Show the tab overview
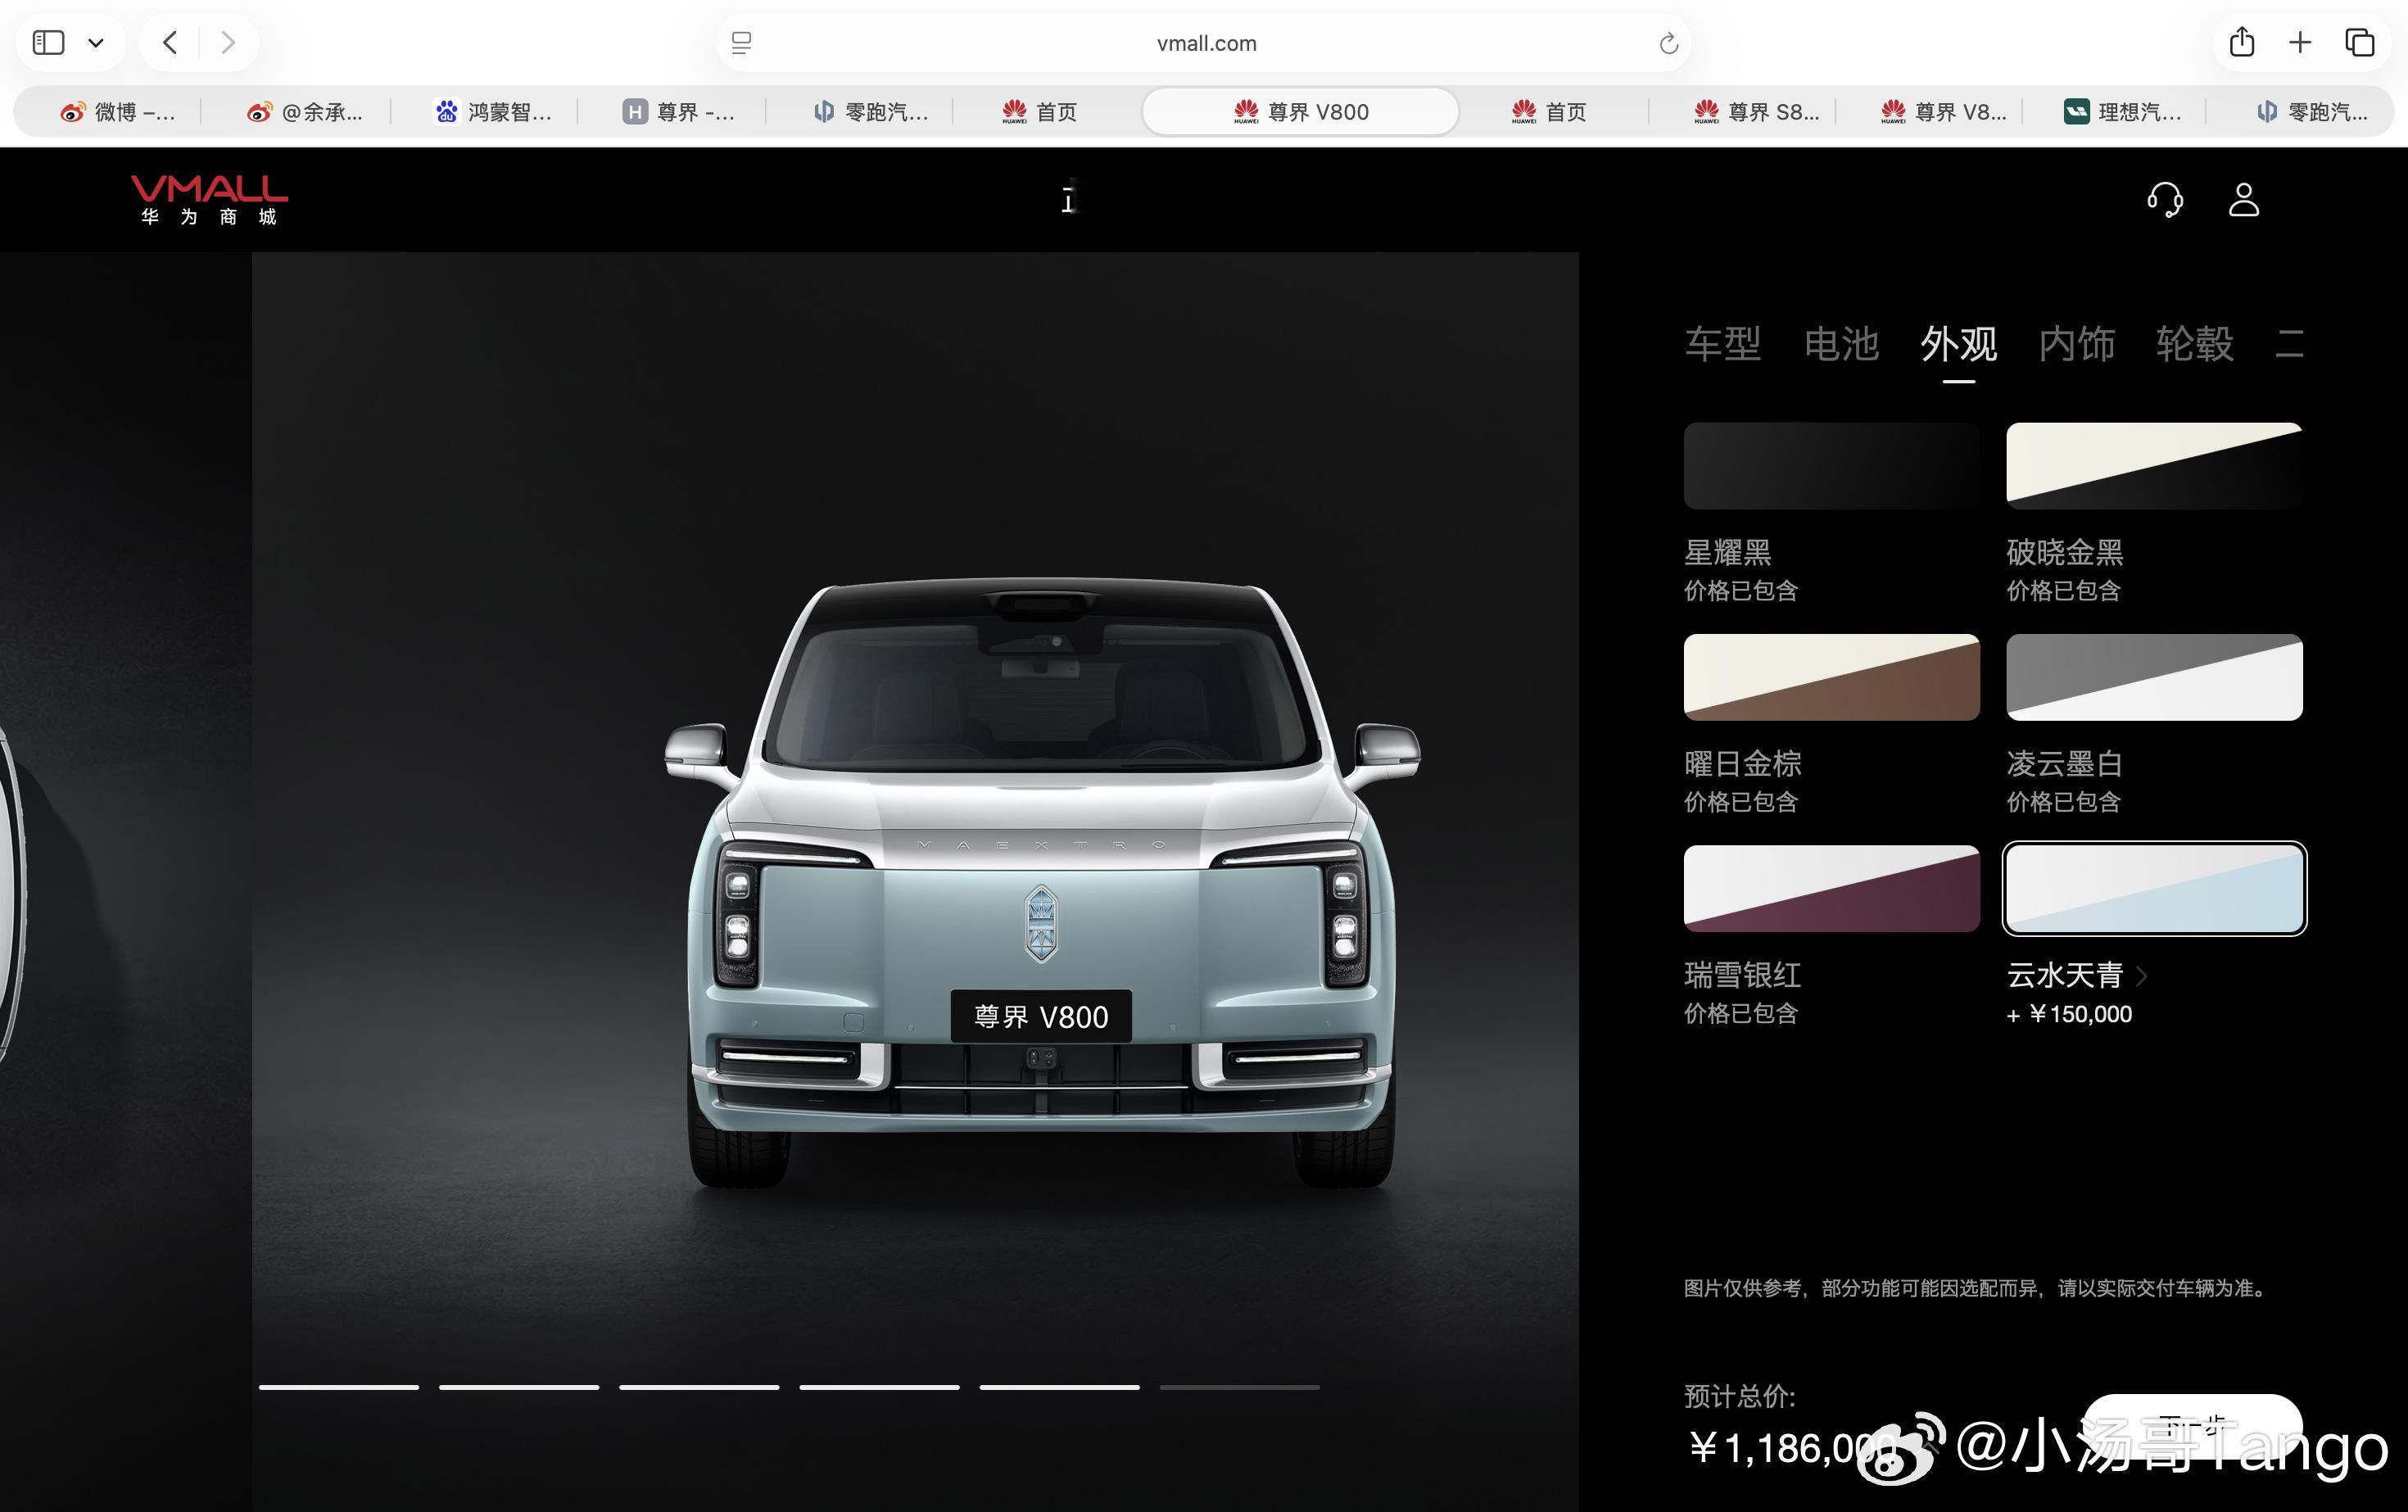The image size is (2408, 1512). coord(2360,42)
